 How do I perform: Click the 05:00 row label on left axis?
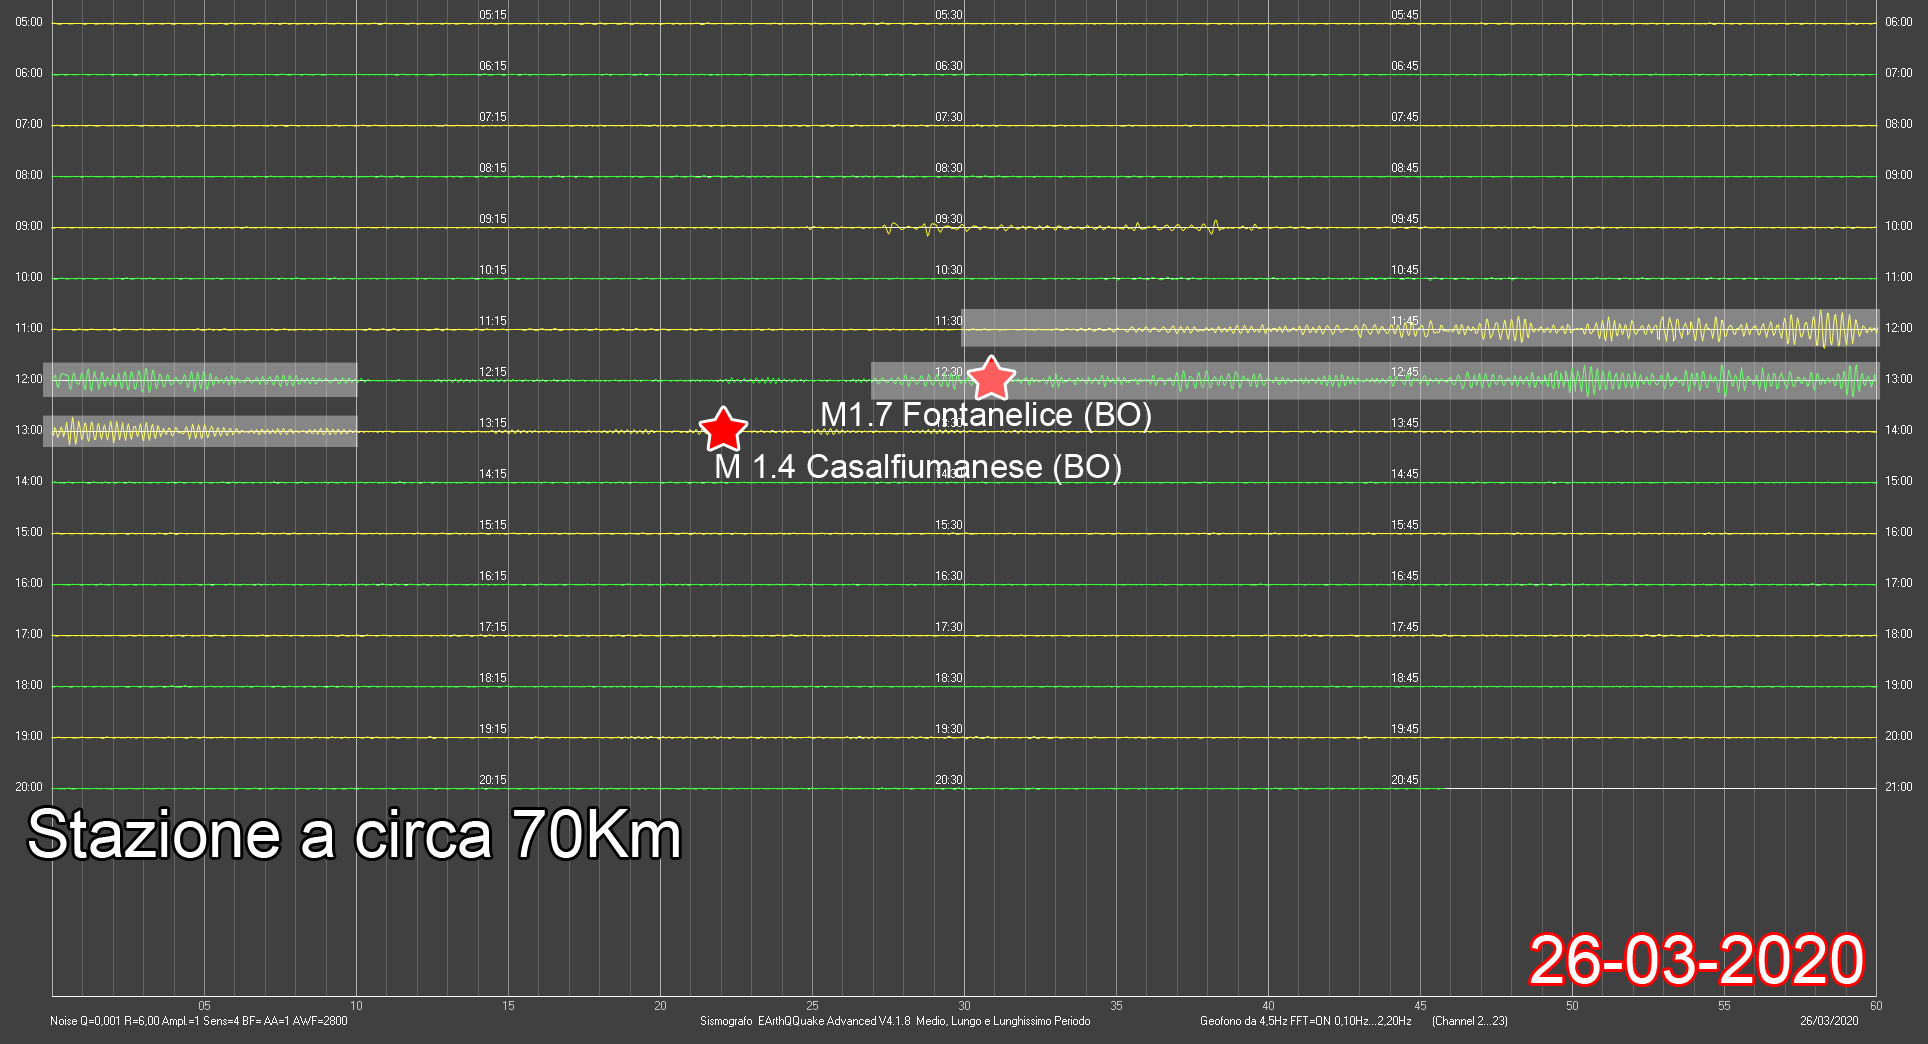pos(29,22)
